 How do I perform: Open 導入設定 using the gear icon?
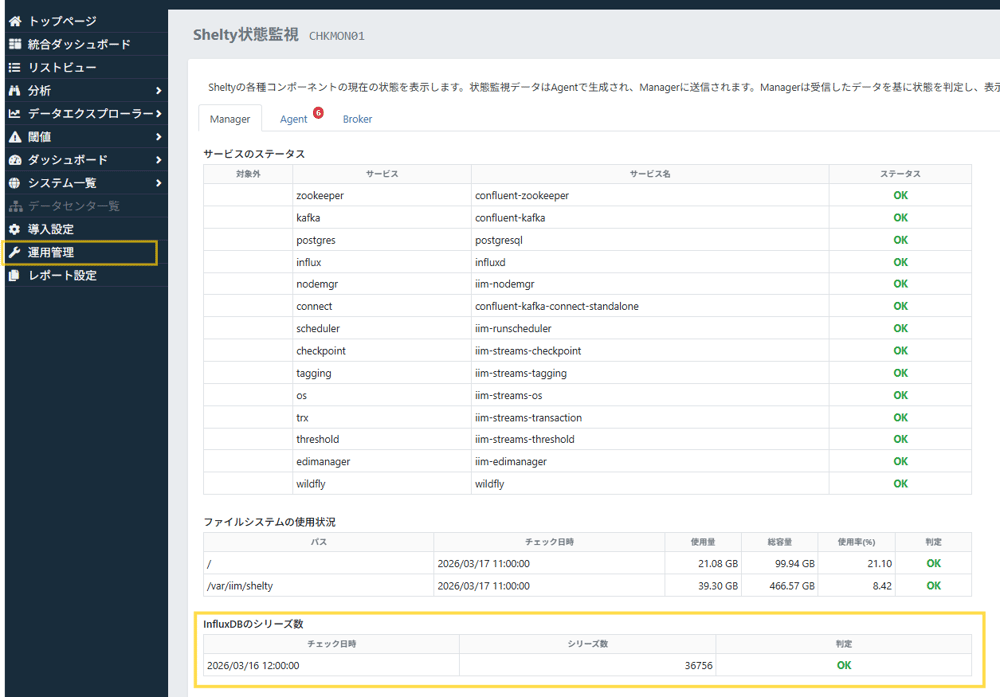coord(15,229)
